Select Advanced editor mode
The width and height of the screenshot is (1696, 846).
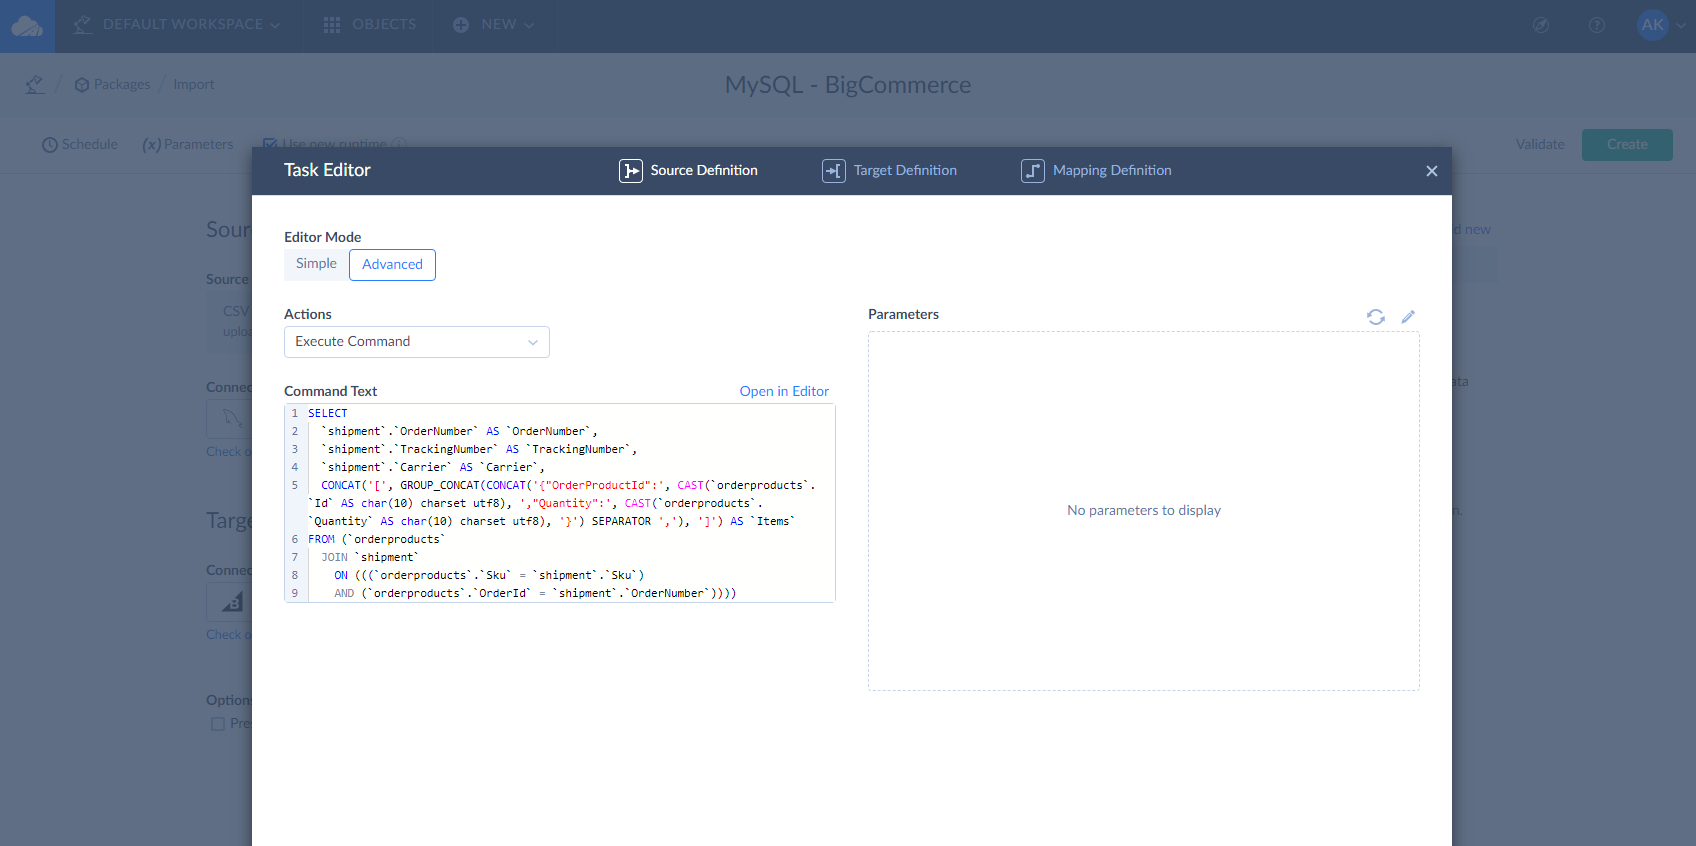(392, 264)
